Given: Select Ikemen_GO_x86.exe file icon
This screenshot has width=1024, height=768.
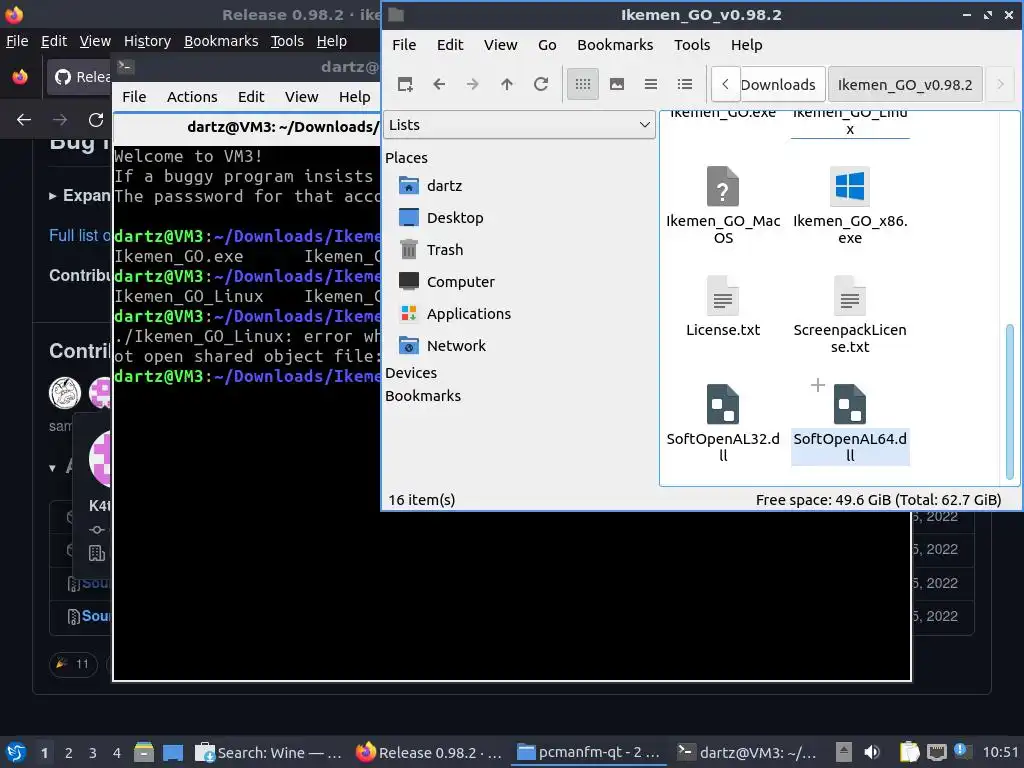Looking at the screenshot, I should (850, 187).
